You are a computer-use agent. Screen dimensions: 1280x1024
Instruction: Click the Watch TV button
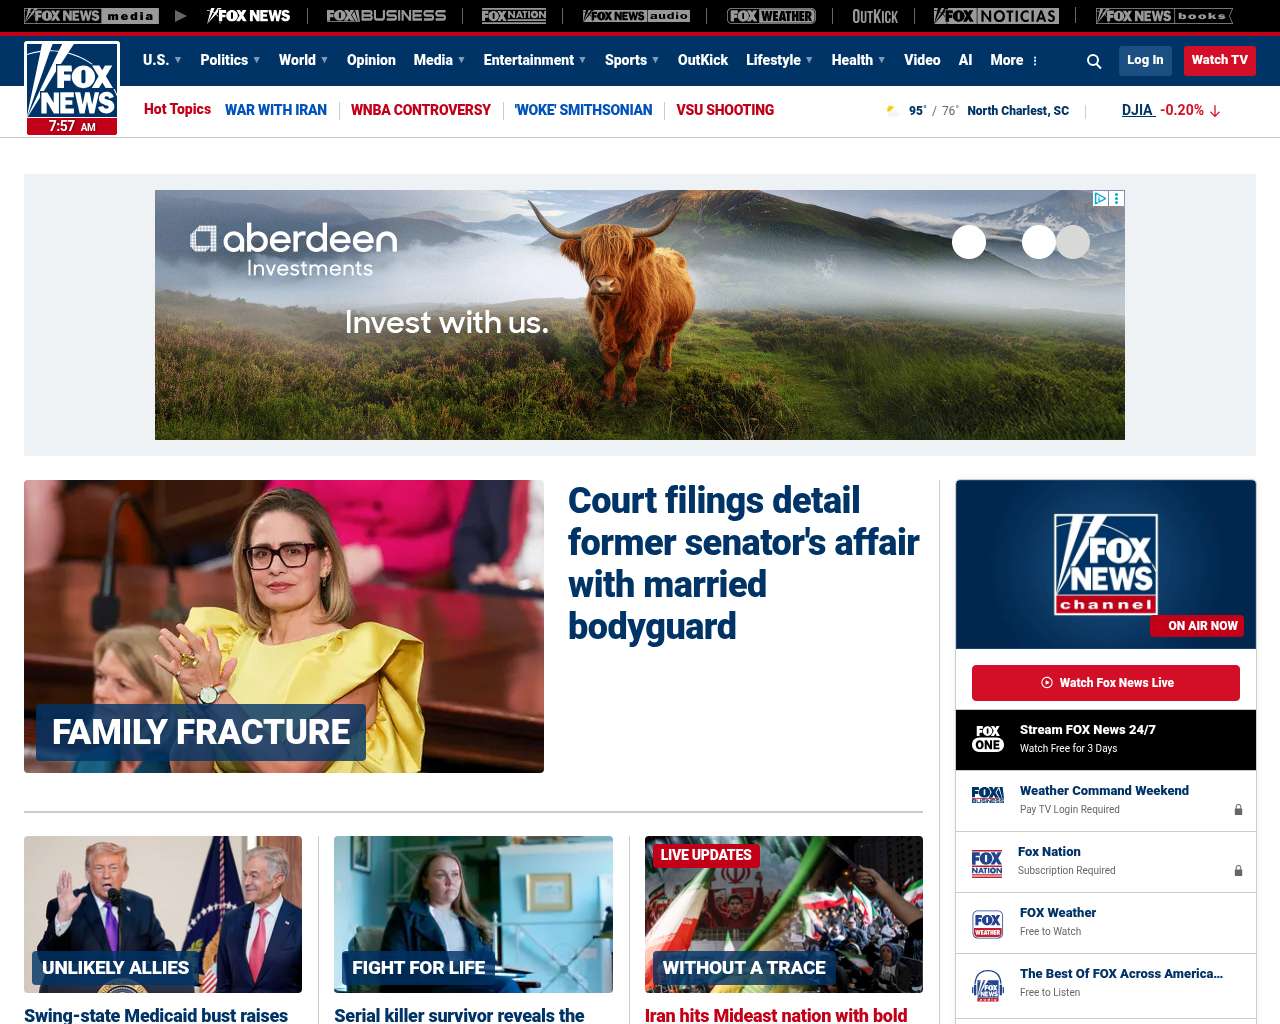click(1220, 61)
